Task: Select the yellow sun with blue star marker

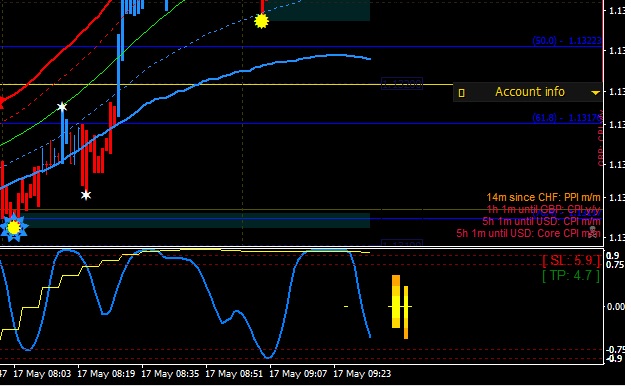Action: point(14,228)
